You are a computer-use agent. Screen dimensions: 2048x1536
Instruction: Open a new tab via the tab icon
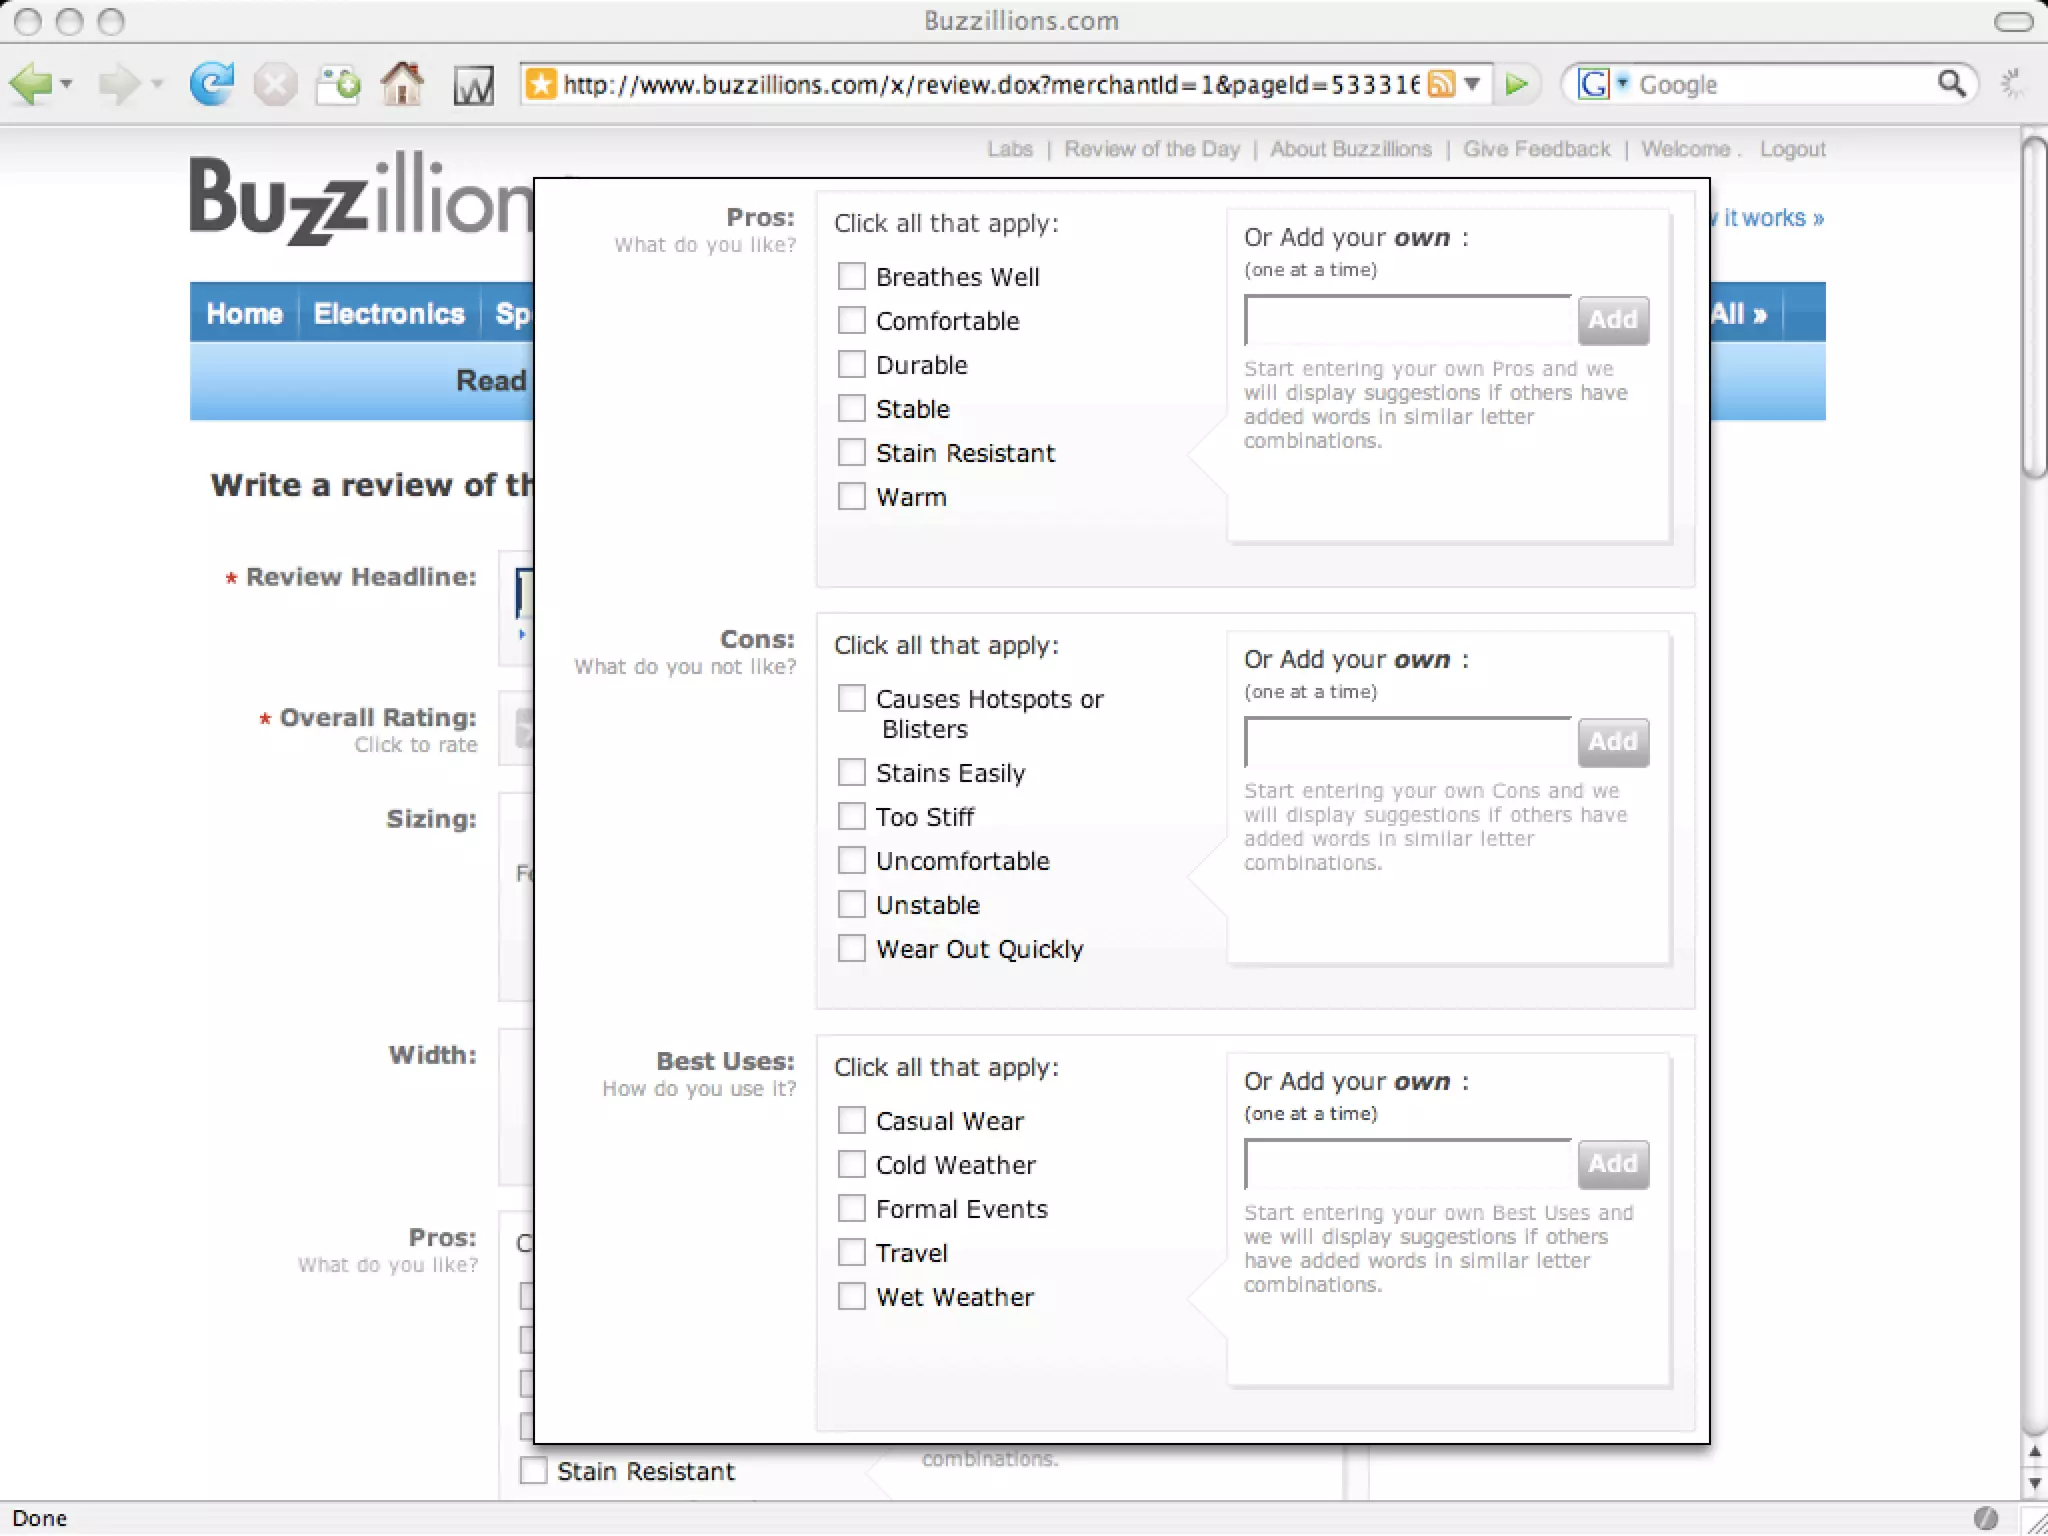(x=338, y=84)
